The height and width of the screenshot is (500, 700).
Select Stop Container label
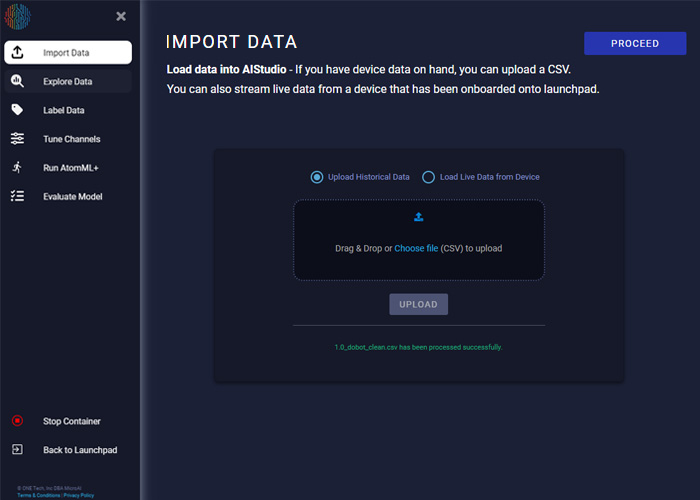[x=72, y=421]
